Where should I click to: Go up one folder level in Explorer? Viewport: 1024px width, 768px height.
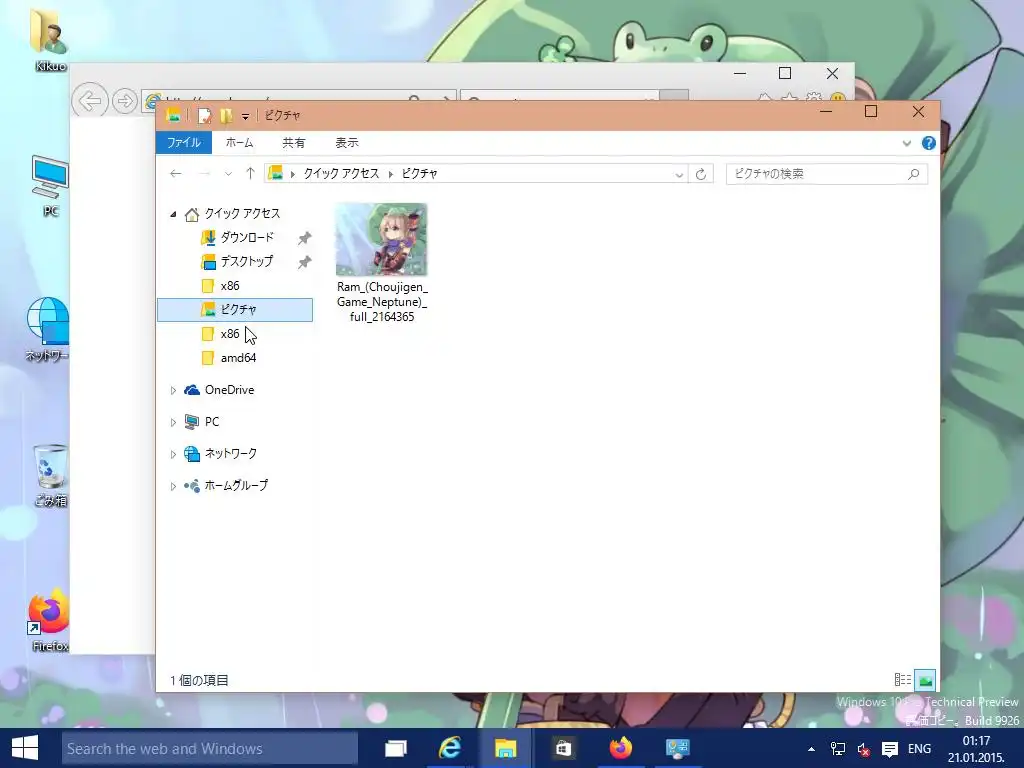coord(250,174)
